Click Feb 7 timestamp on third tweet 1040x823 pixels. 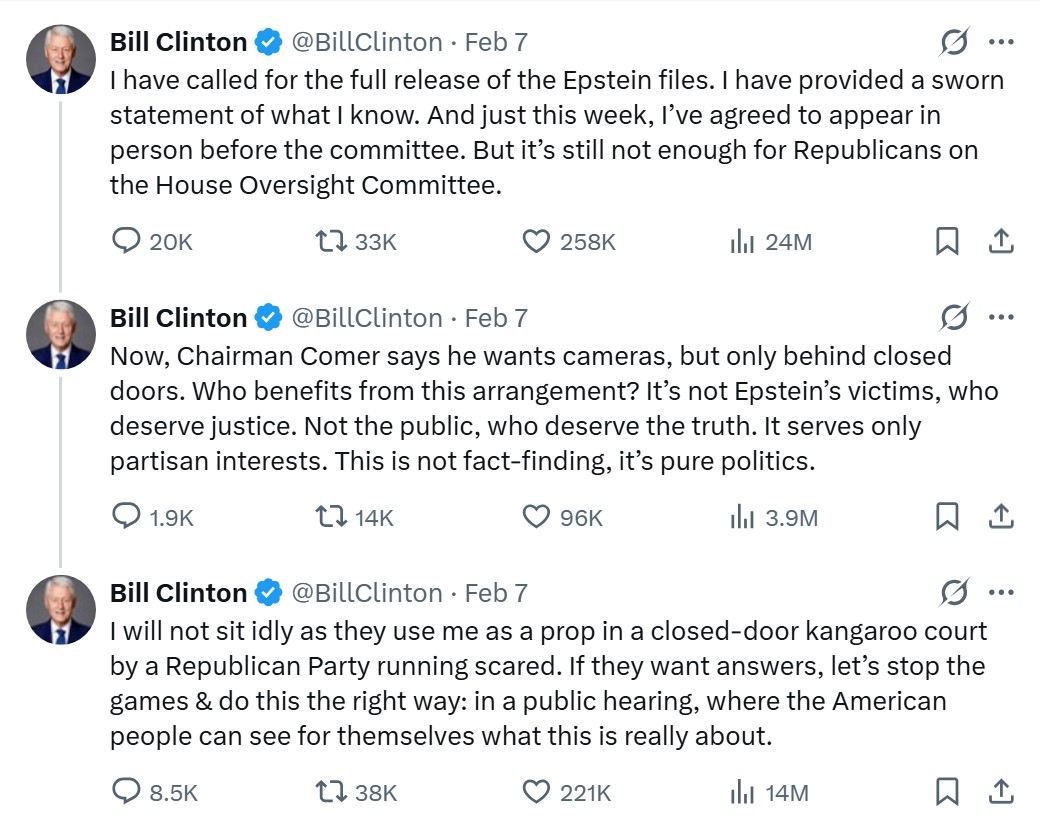point(496,593)
